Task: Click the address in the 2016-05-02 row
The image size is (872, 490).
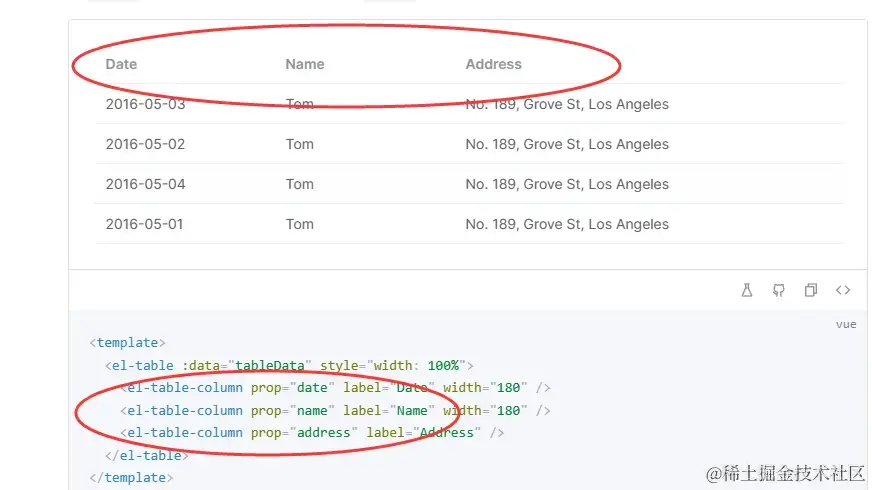Action: point(567,145)
